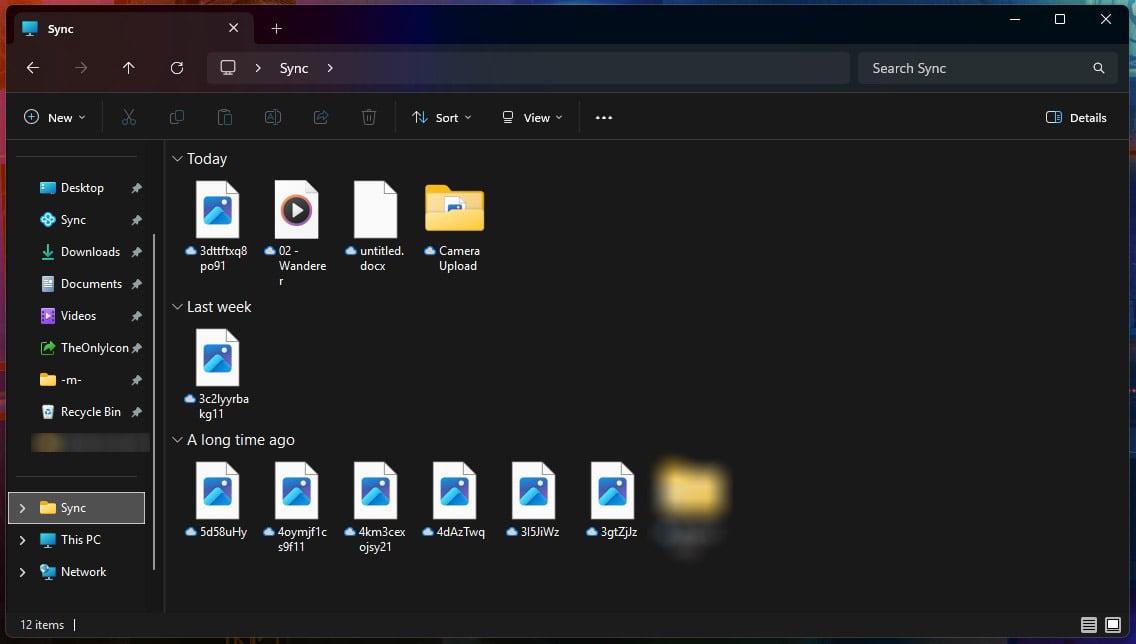Switch to details list view icon in status bar
This screenshot has height=644, width=1136.
tap(1088, 624)
